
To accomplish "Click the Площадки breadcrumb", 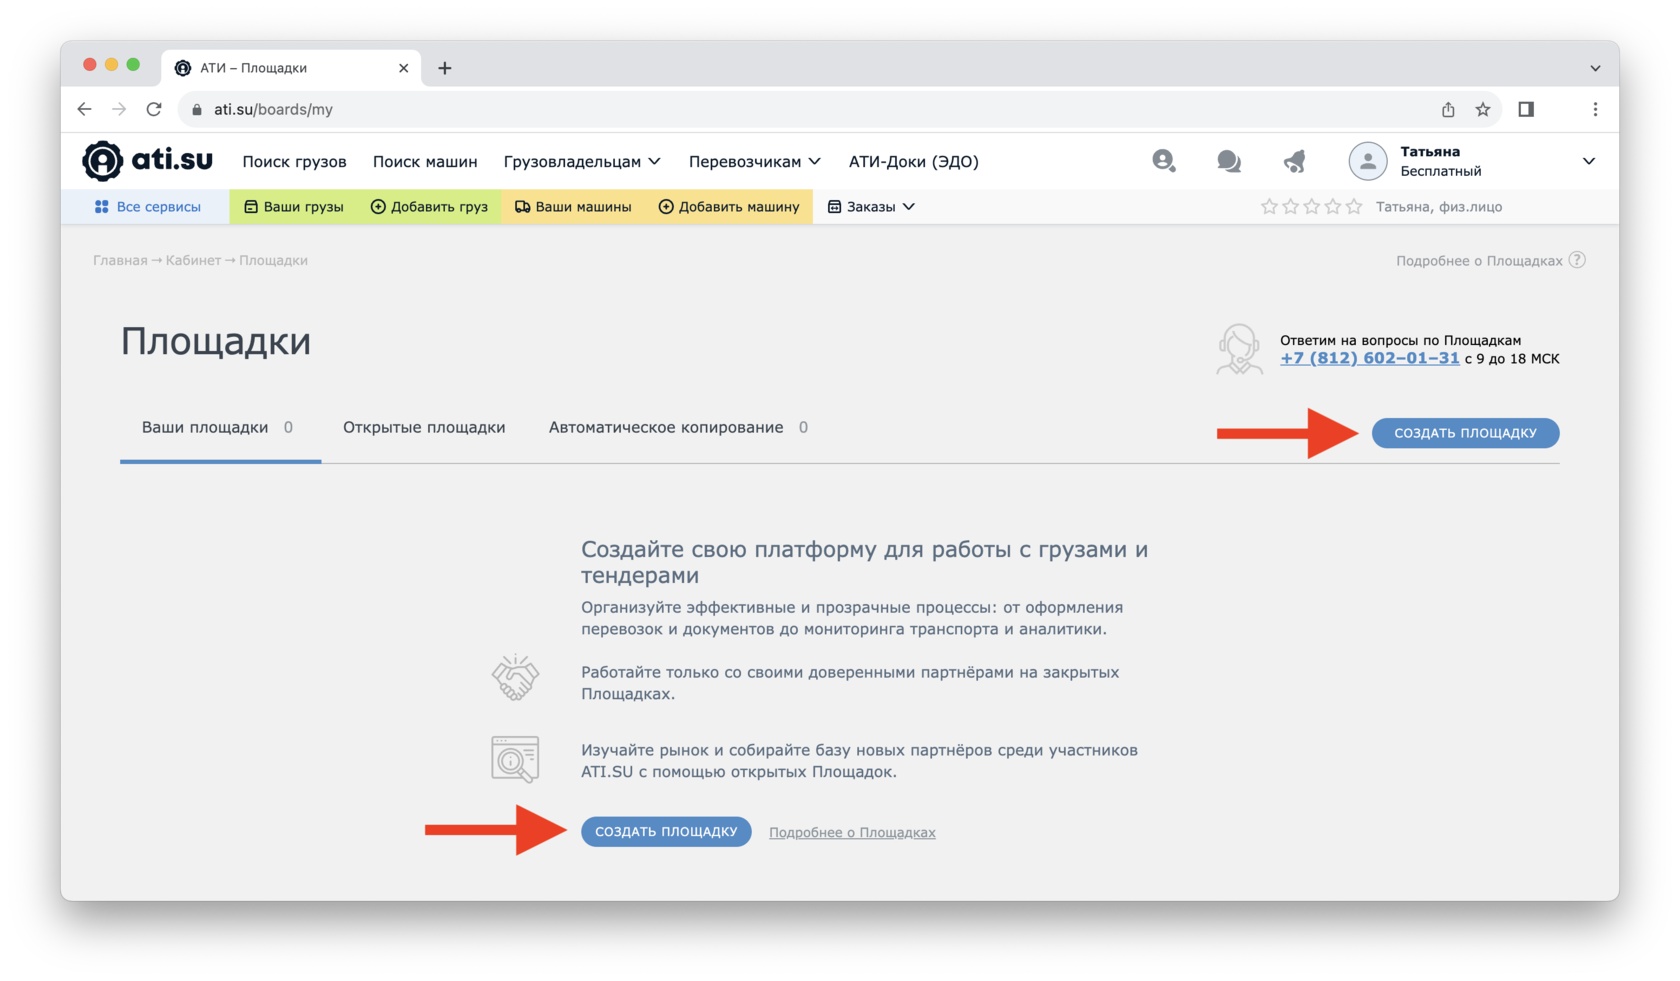I will [x=273, y=260].
